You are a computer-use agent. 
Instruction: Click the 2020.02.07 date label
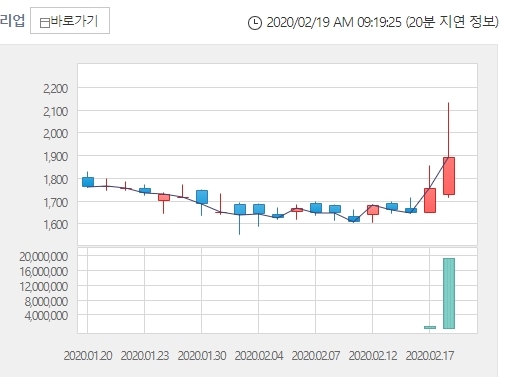pyautogui.click(x=316, y=356)
